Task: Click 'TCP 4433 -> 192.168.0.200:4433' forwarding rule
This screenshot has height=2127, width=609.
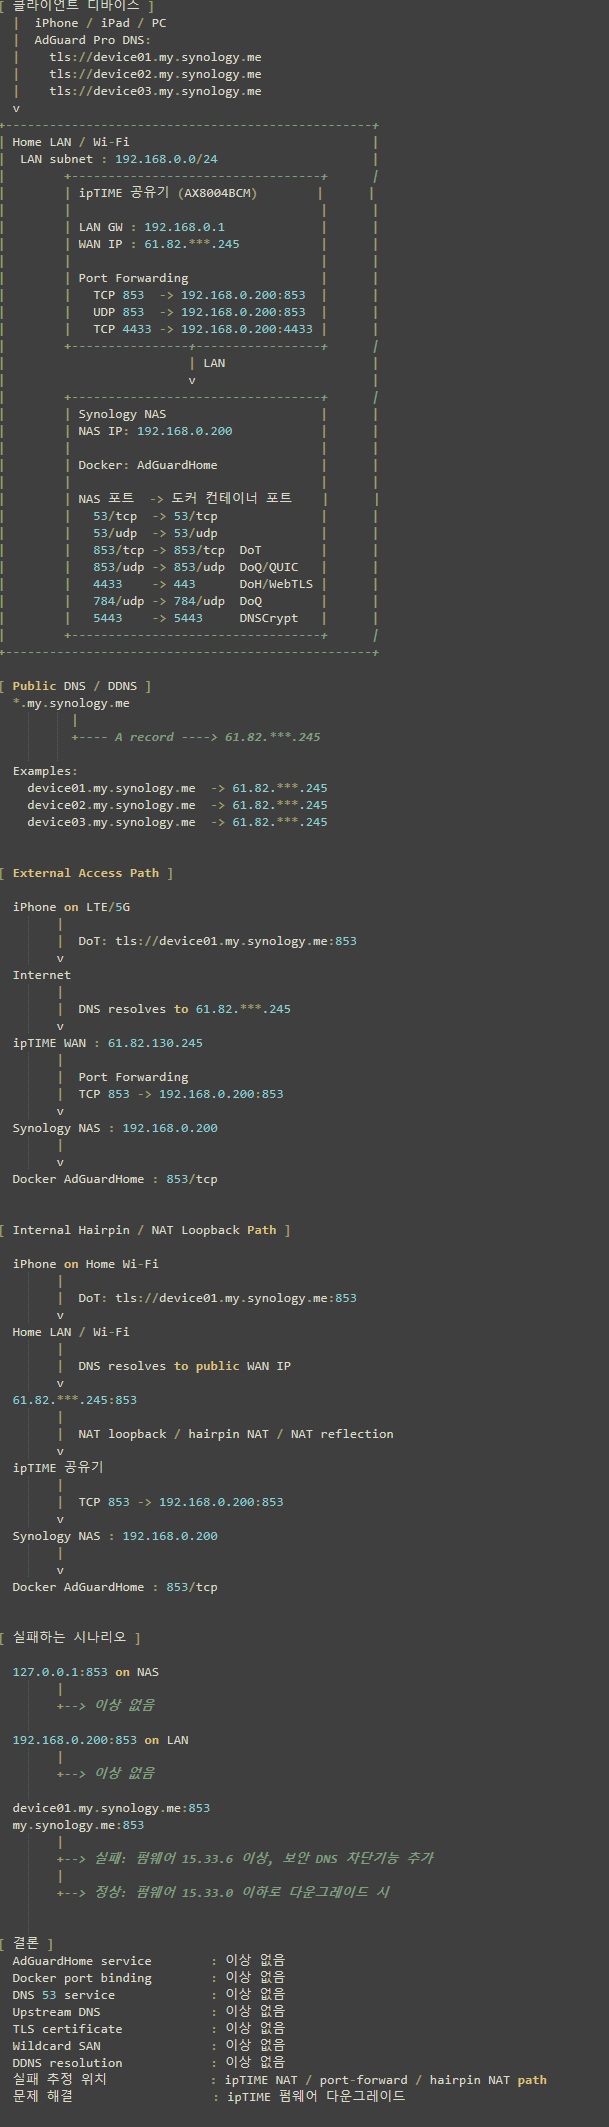Action: (x=203, y=329)
